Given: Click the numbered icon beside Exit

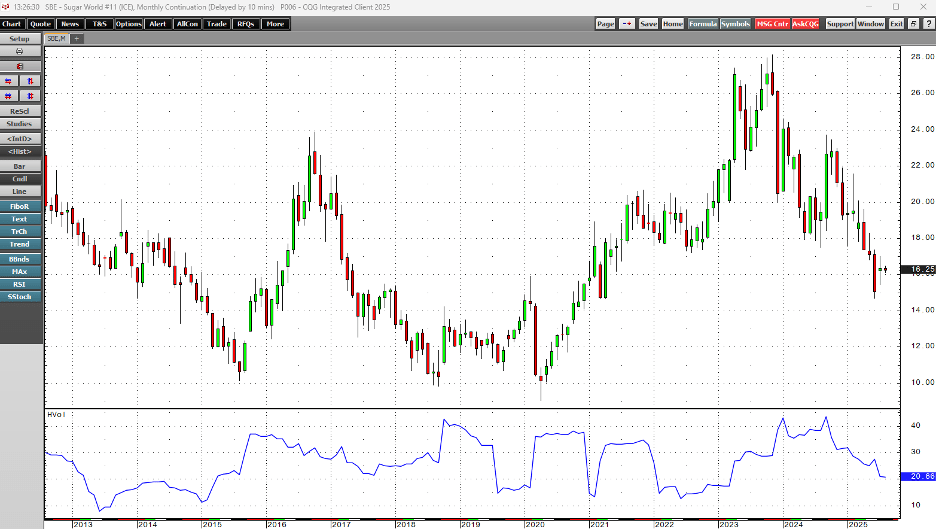Looking at the screenshot, I should [915, 23].
